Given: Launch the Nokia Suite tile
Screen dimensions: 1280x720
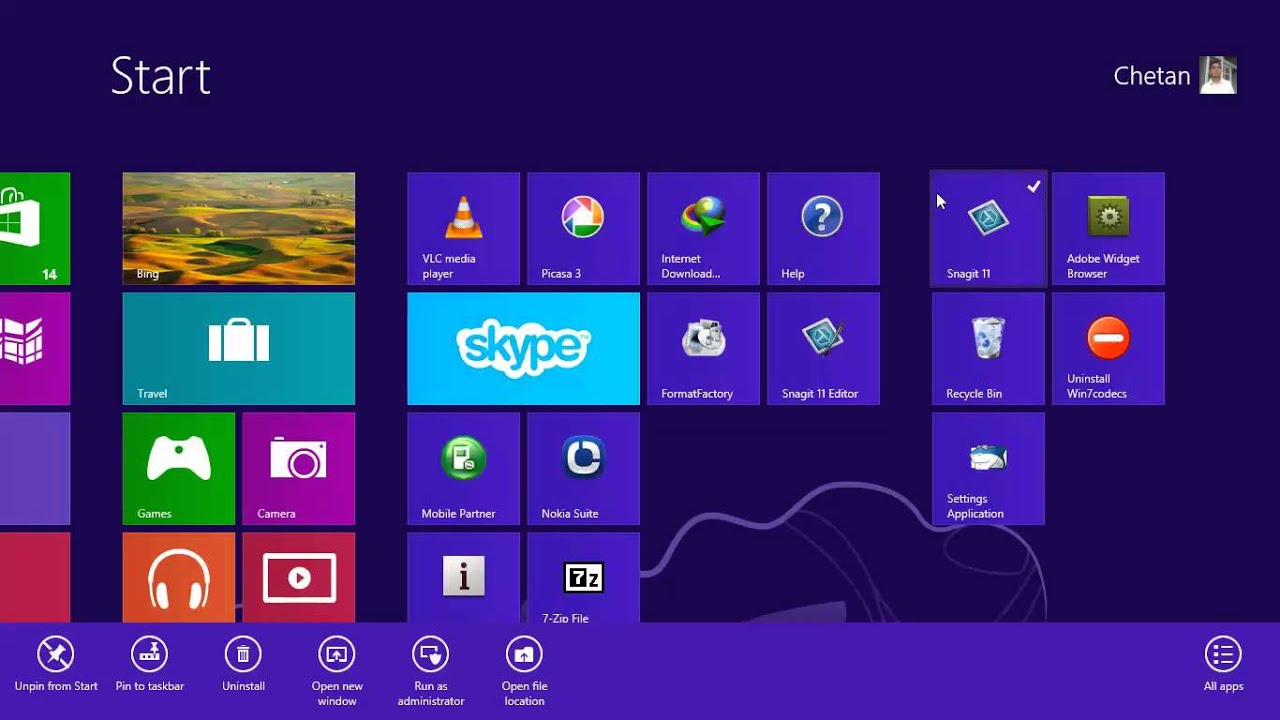Looking at the screenshot, I should [583, 468].
